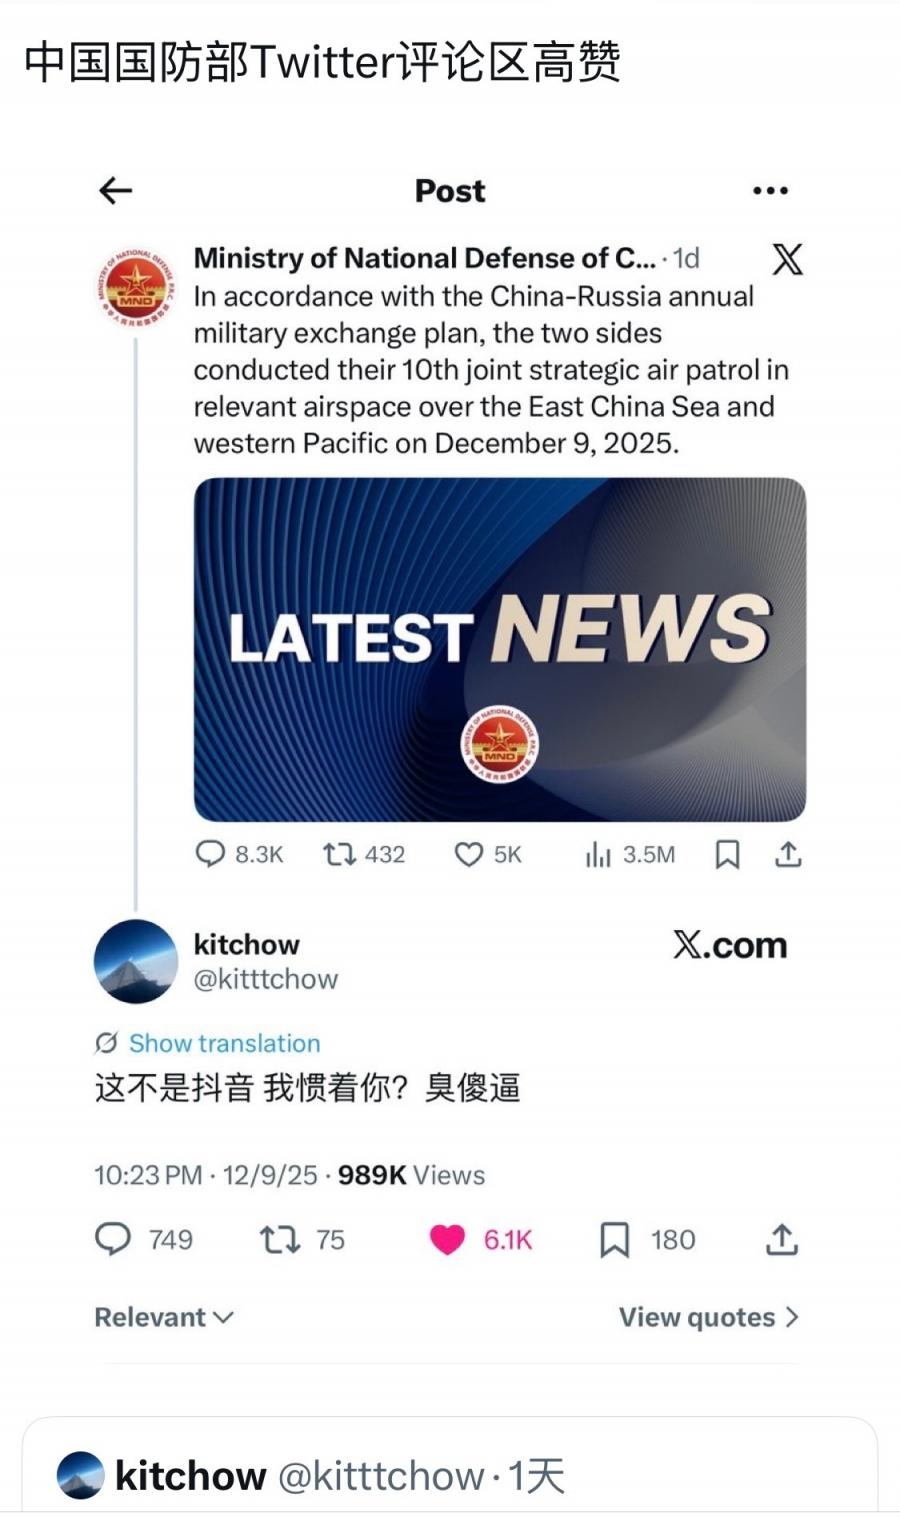The image size is (900, 1517).
Task: Share kitchow's comment via the share icon
Action: tap(782, 1239)
